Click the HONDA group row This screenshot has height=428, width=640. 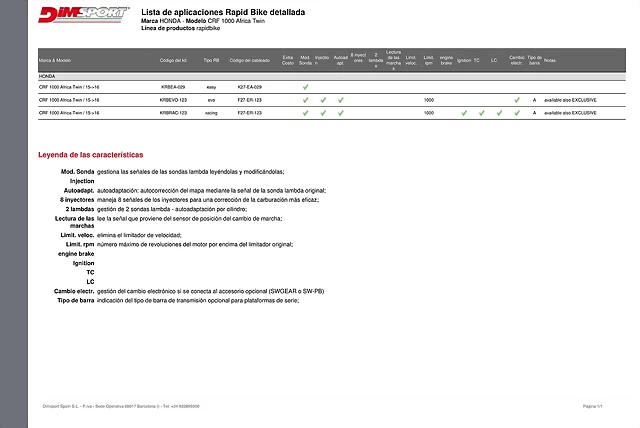pos(332,76)
